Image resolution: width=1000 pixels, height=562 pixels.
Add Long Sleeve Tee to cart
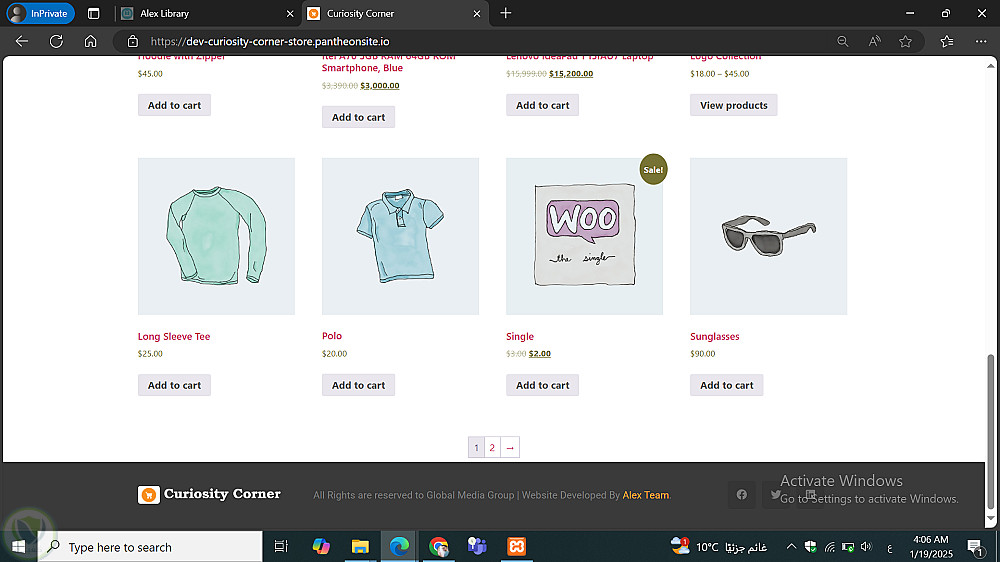click(174, 385)
